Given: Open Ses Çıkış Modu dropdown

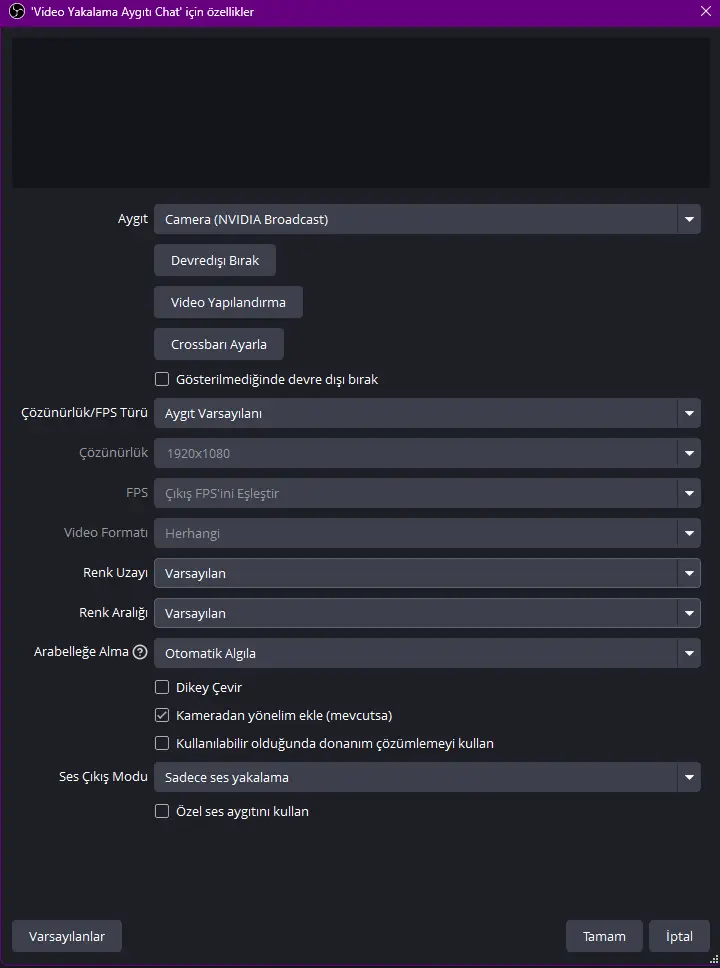Looking at the screenshot, I should tap(427, 777).
